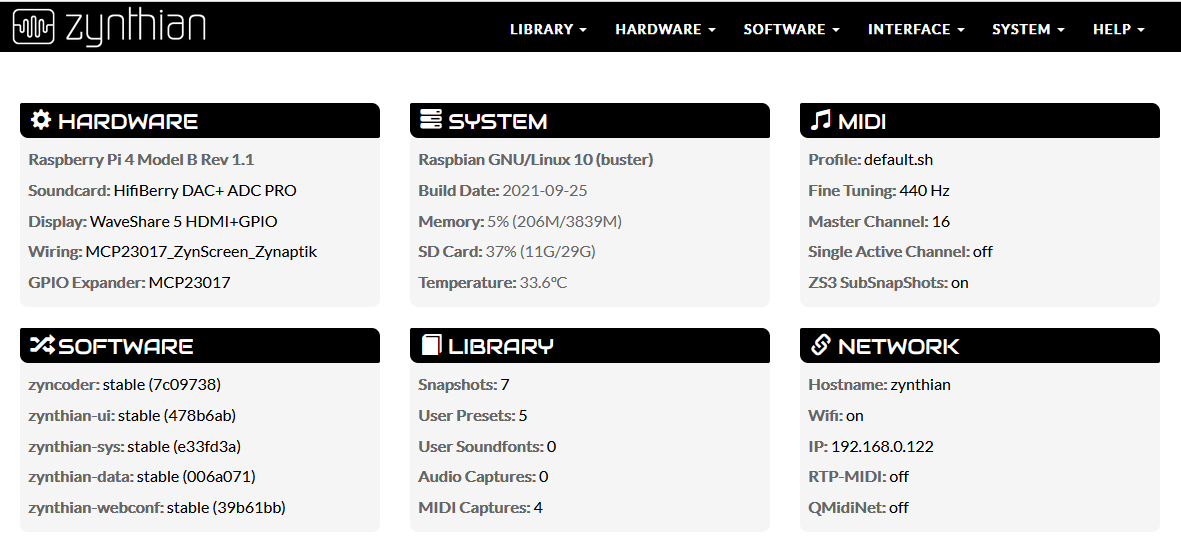Open the LIBRARY dropdown menu
This screenshot has width=1181, height=555.
[x=548, y=29]
